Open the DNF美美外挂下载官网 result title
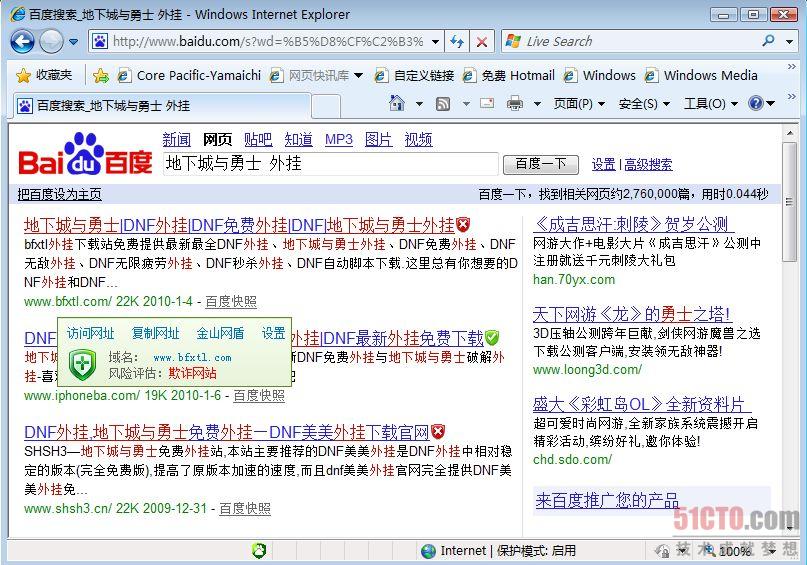The image size is (807, 565). [x=226, y=432]
